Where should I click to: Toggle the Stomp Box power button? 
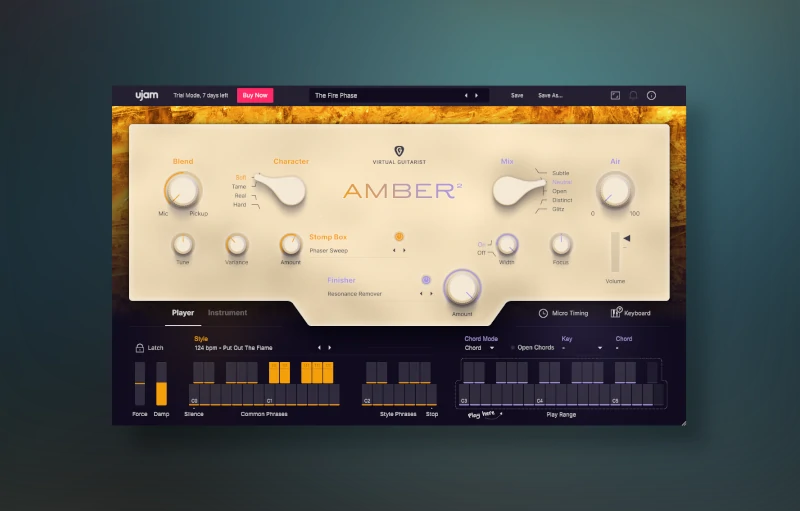(399, 237)
